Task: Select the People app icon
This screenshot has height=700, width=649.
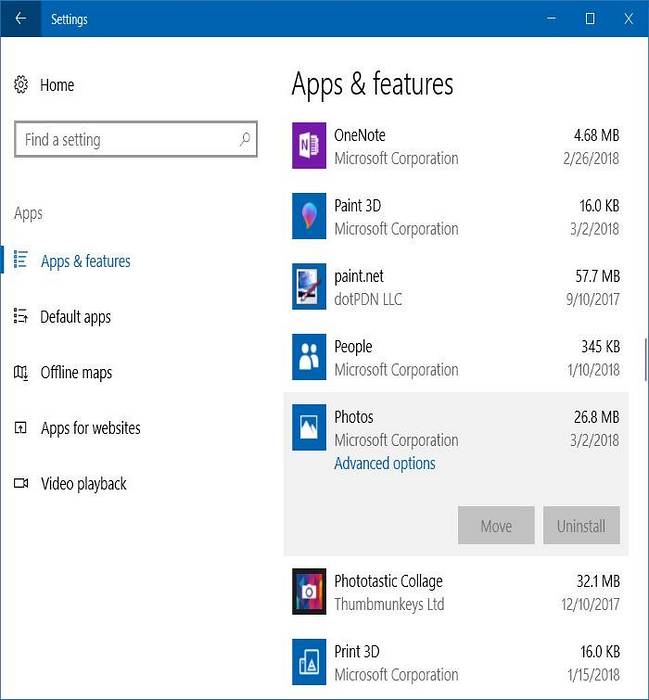Action: (309, 358)
